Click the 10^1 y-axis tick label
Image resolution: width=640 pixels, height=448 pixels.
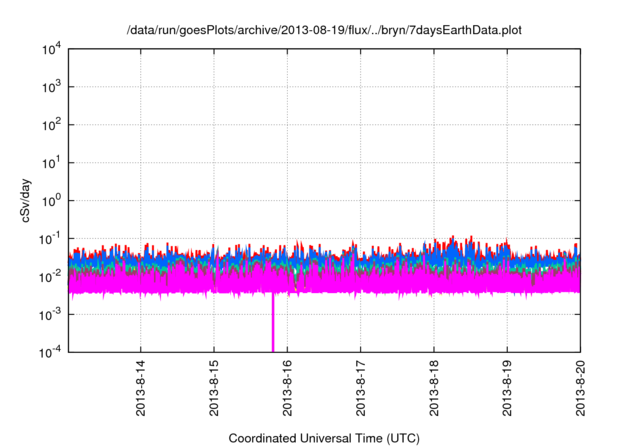tap(51, 163)
